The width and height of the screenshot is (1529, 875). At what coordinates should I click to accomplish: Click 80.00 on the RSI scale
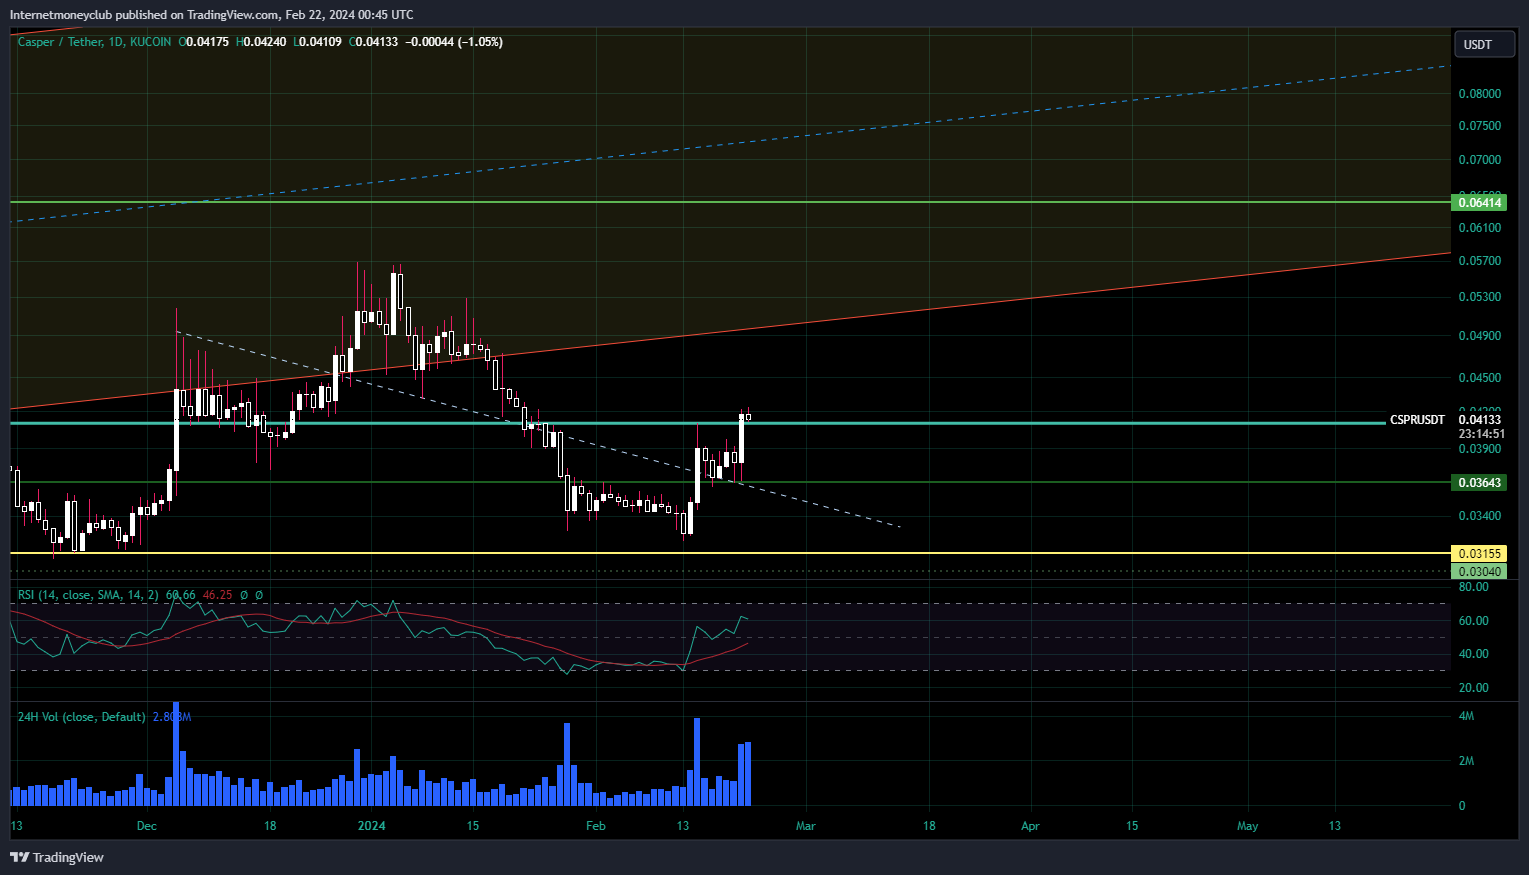pos(1474,587)
